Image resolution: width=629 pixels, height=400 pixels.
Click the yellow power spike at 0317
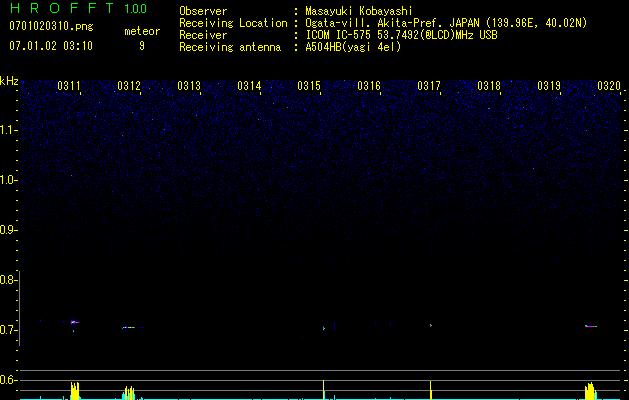tap(430, 390)
